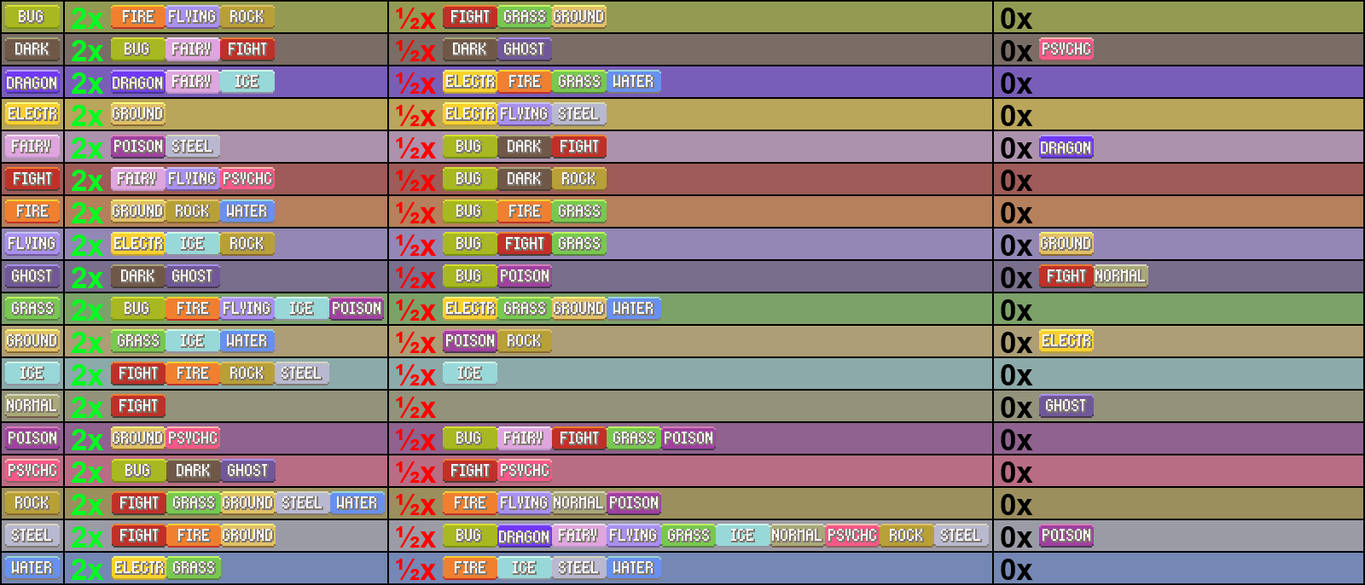Click POISON badge in GRASS row's 2x column
Screen dimensions: 1365x585
pyautogui.click(x=356, y=308)
